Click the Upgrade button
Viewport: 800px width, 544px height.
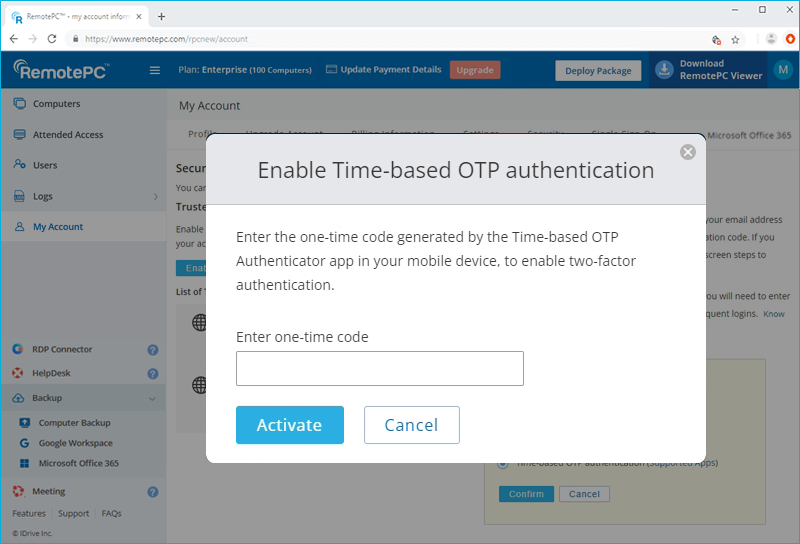coord(475,70)
